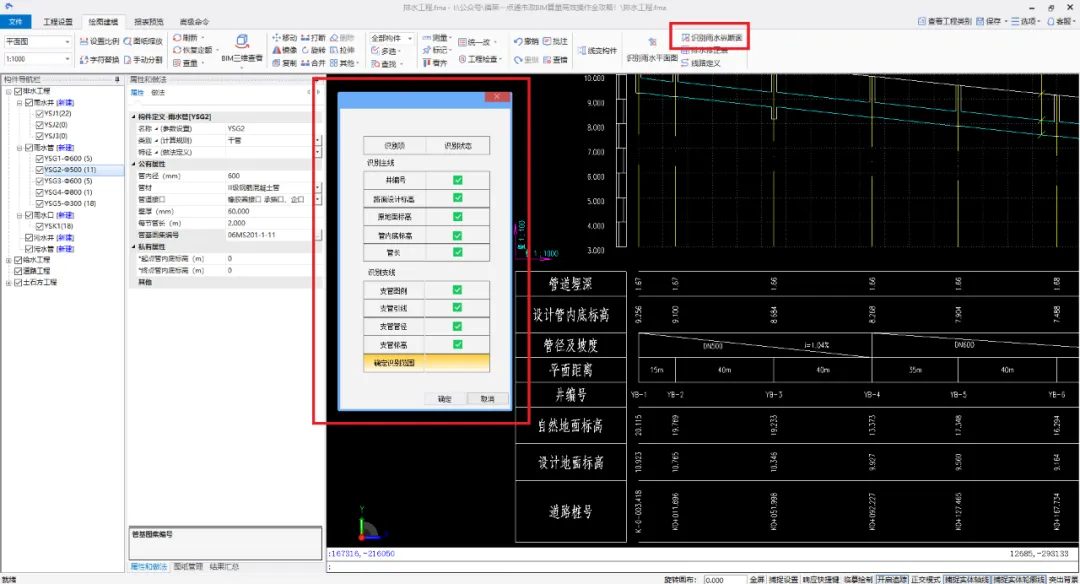1080x584 pixels.
Task: Select the 拉伸 stretch tool
Action: pyautogui.click(x=342, y=50)
